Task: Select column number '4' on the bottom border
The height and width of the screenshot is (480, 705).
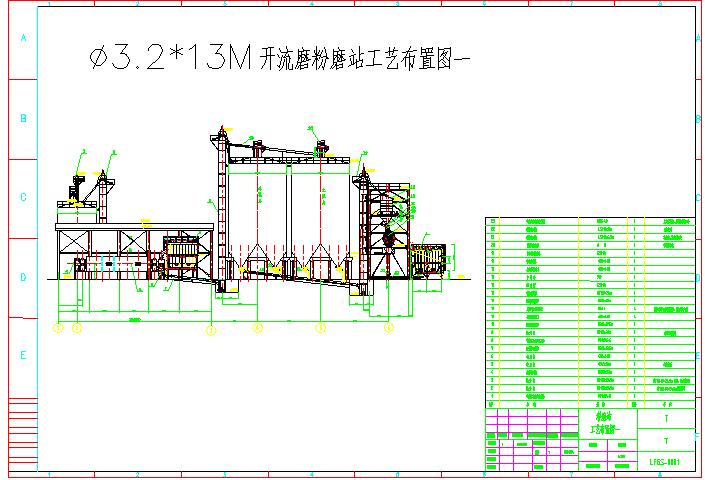Action: point(312,475)
